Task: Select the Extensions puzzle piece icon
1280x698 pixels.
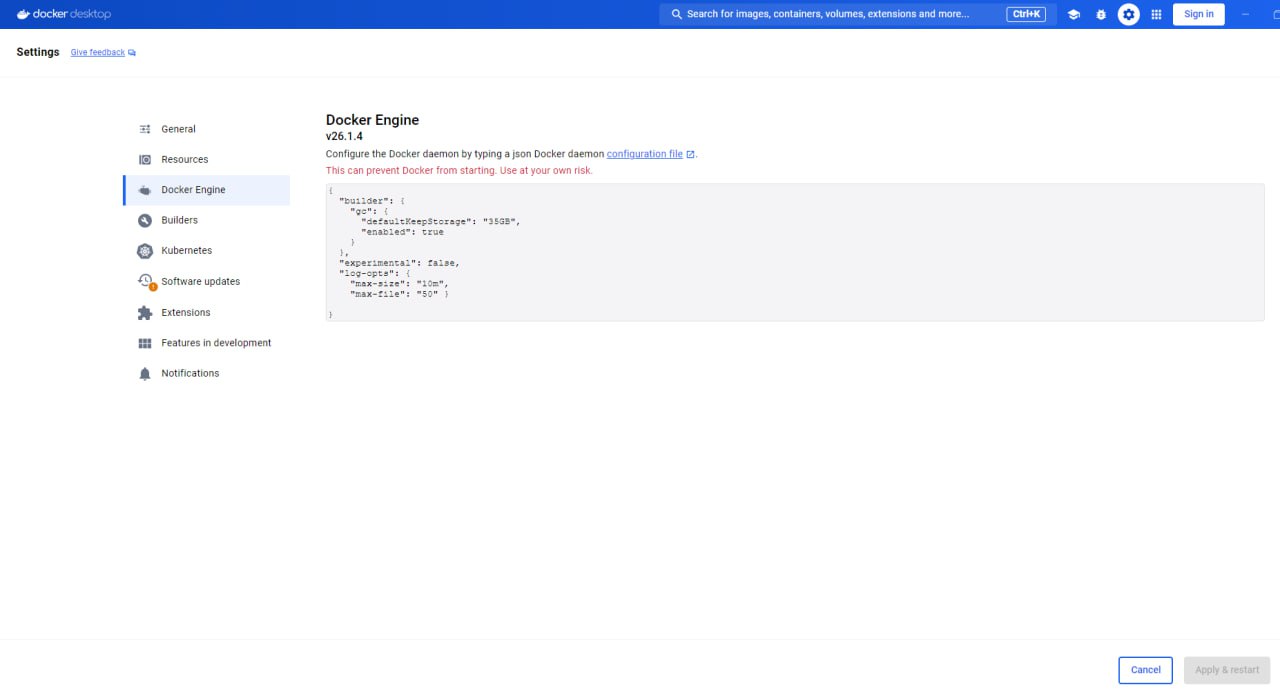Action: (145, 313)
